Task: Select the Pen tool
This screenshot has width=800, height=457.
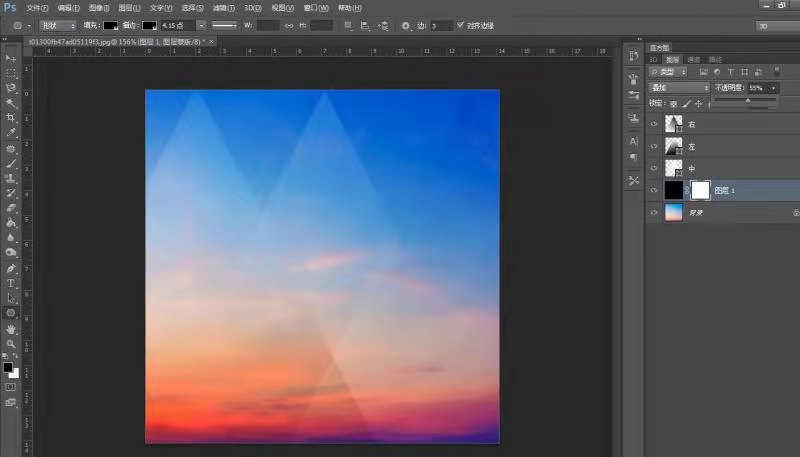Action: click(x=11, y=268)
